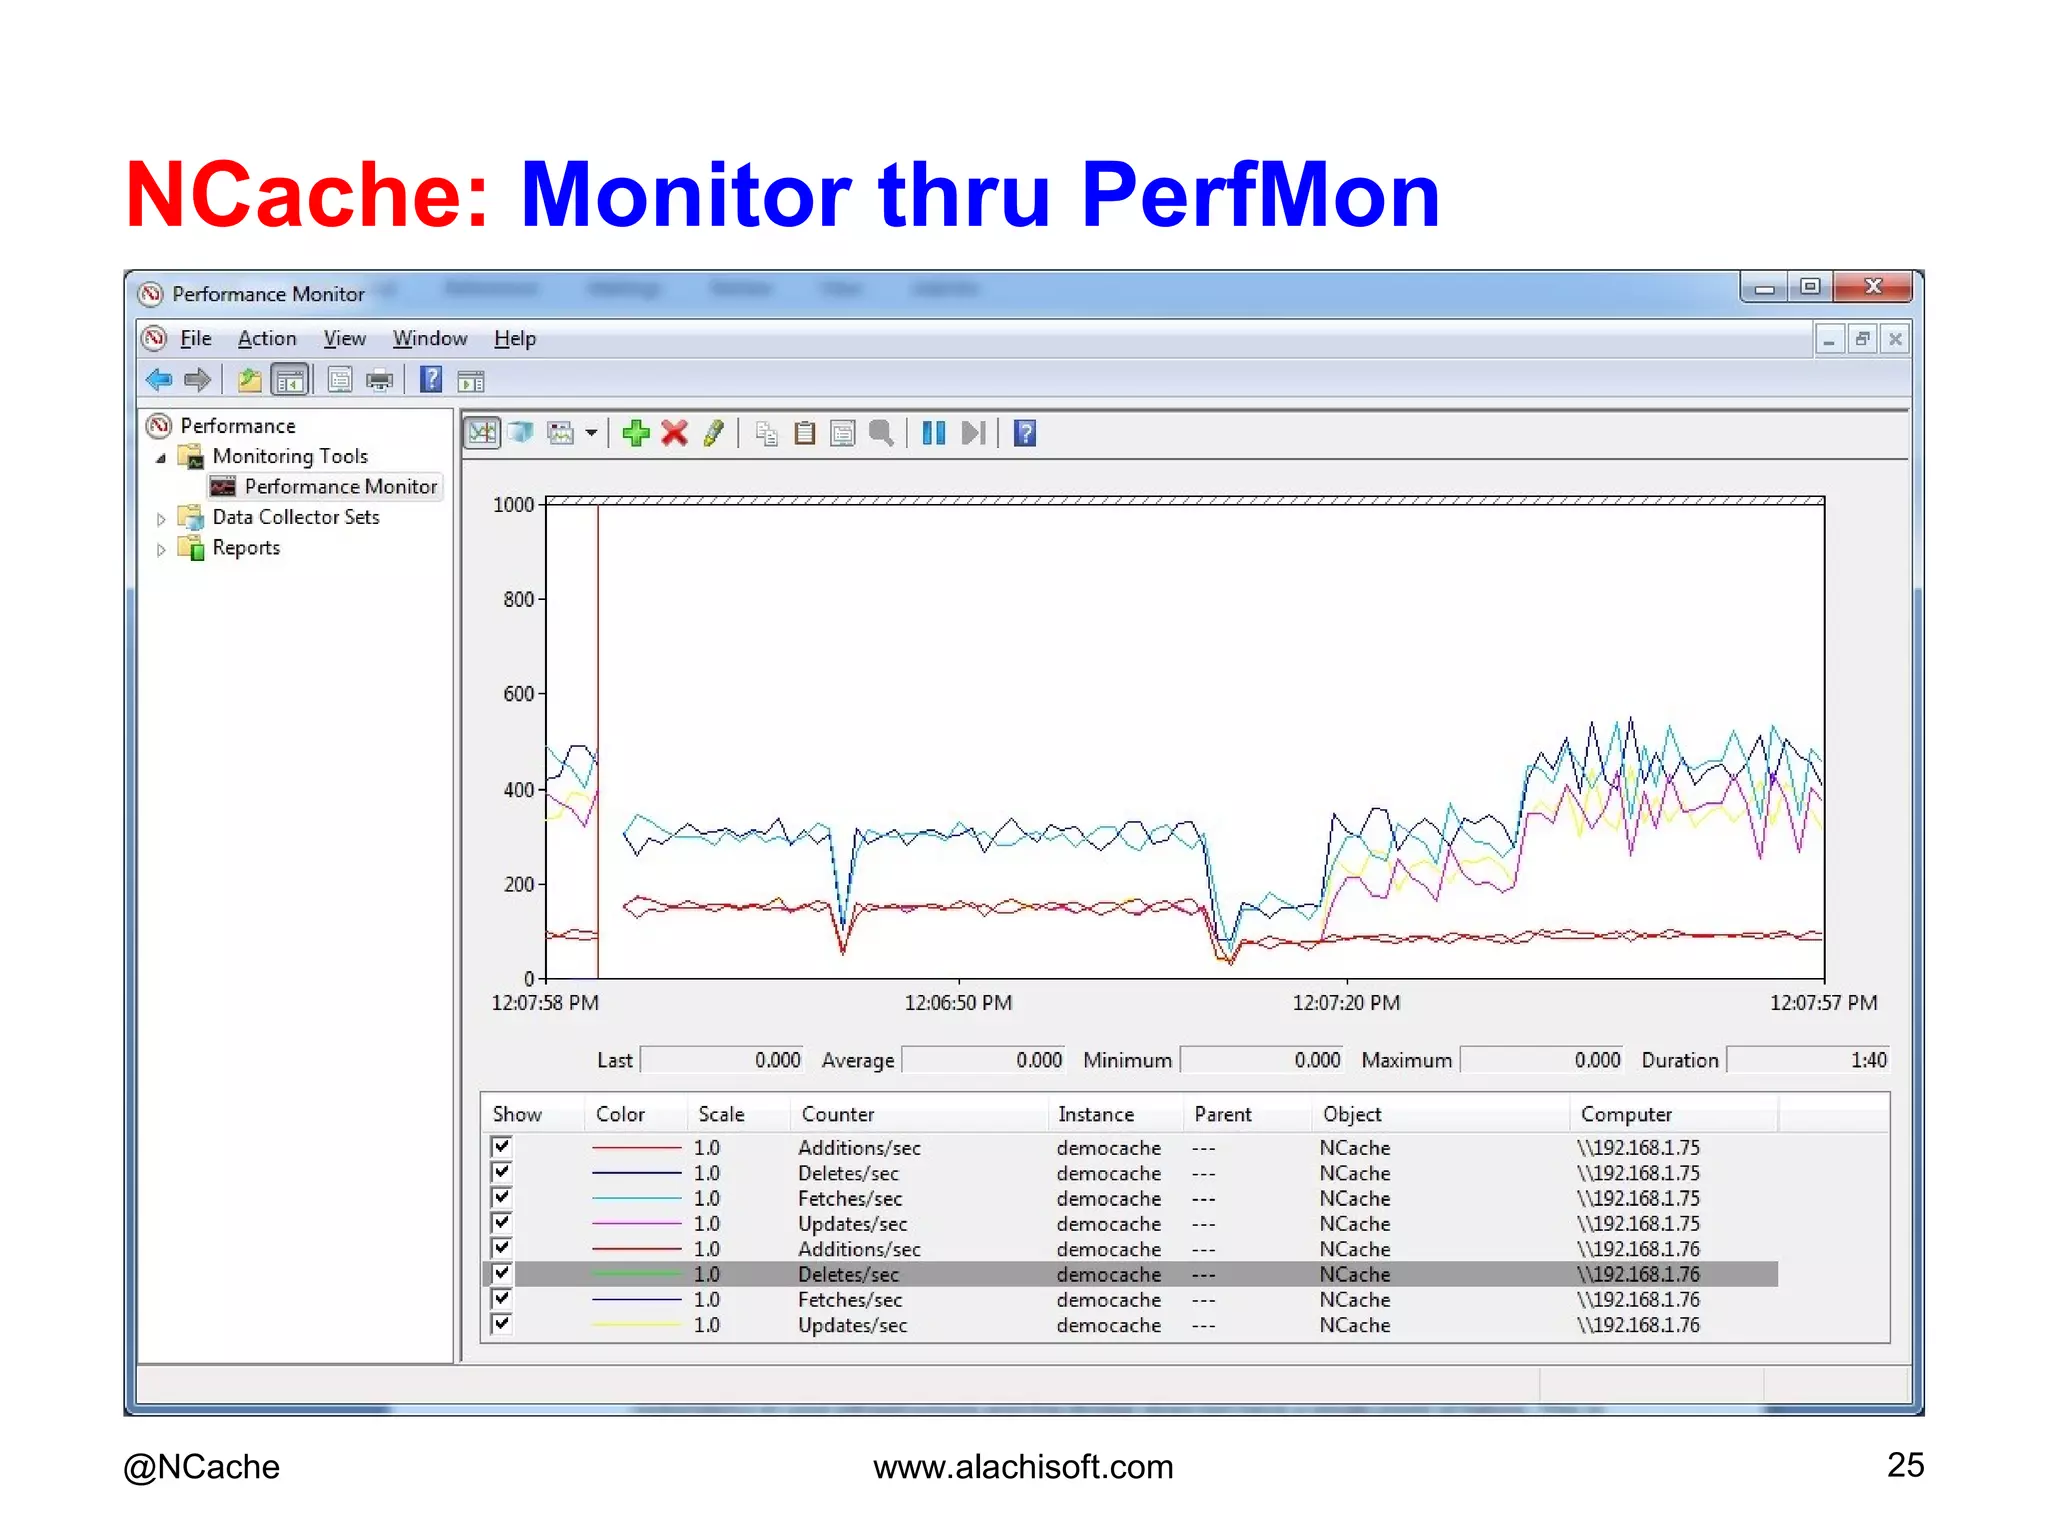Viewport: 2048px width, 1536px height.
Task: Click the Highlight pencil icon
Action: 713,433
